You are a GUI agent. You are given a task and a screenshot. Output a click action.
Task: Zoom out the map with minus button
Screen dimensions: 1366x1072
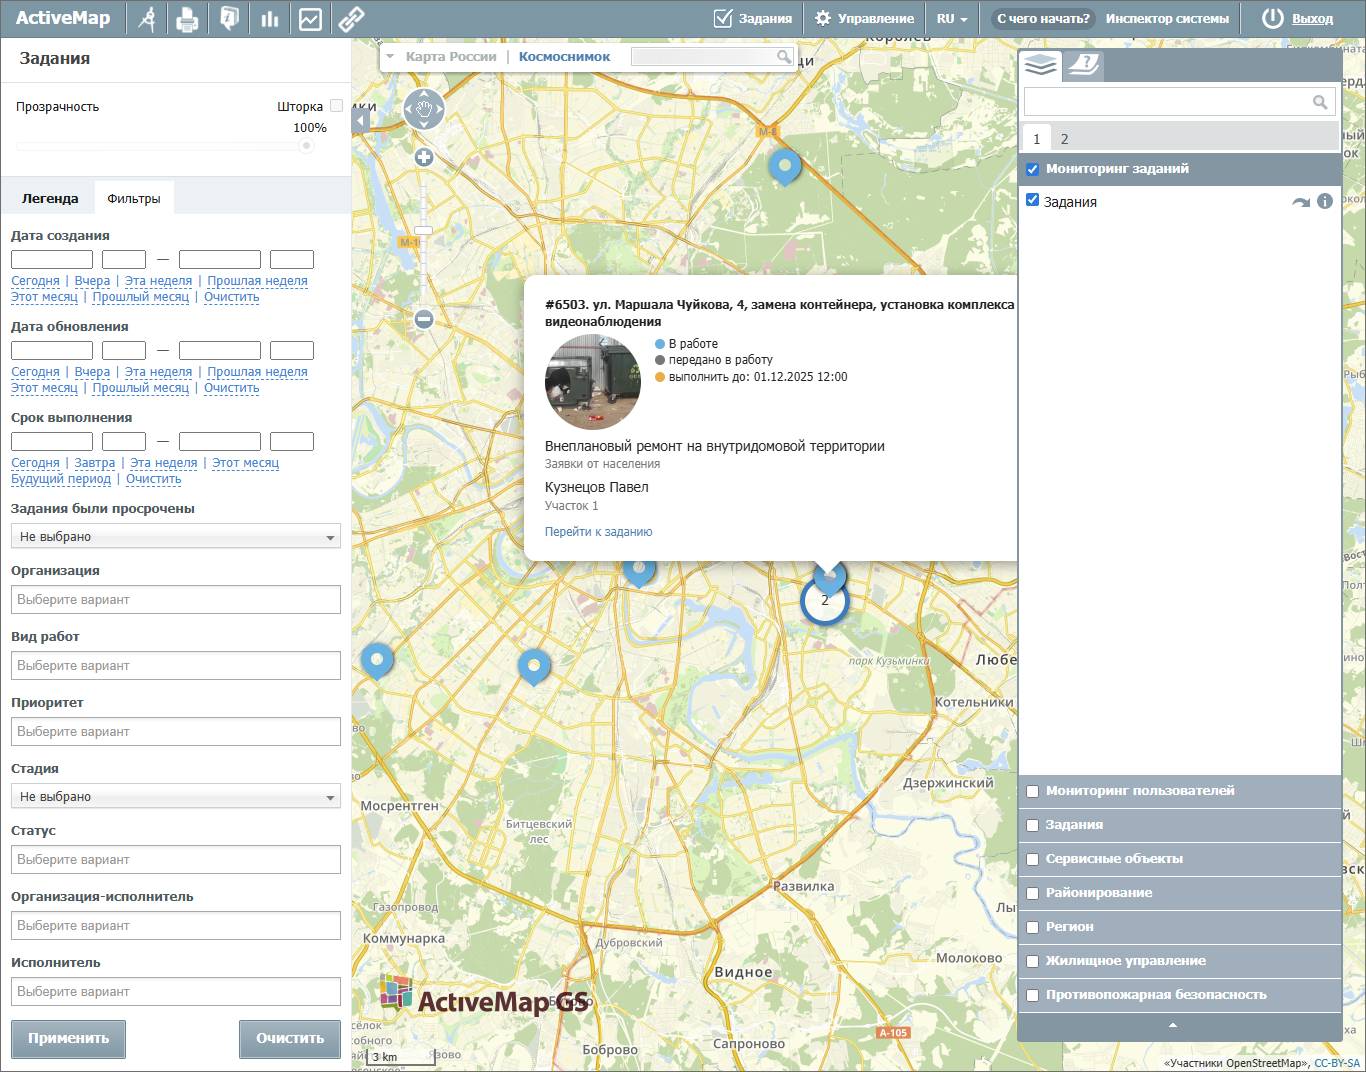424,319
